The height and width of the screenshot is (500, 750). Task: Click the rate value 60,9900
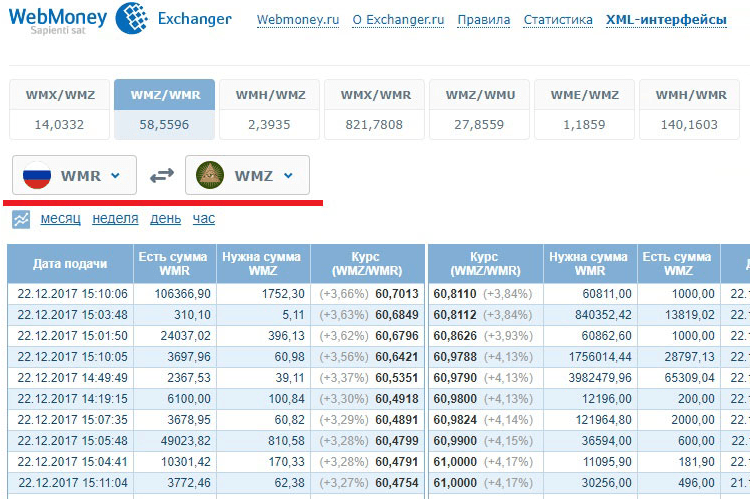[x=455, y=441]
